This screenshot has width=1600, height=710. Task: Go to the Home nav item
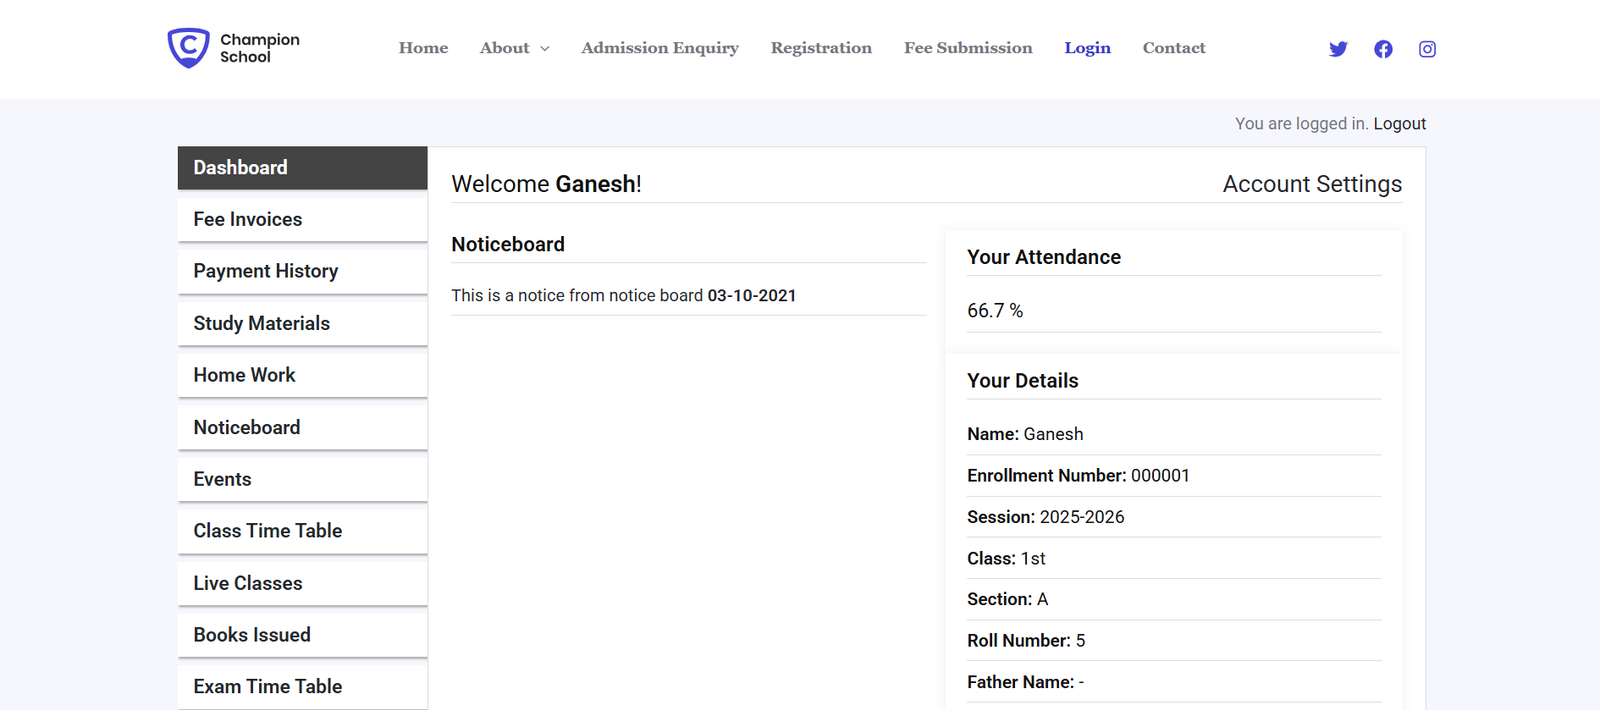click(423, 48)
